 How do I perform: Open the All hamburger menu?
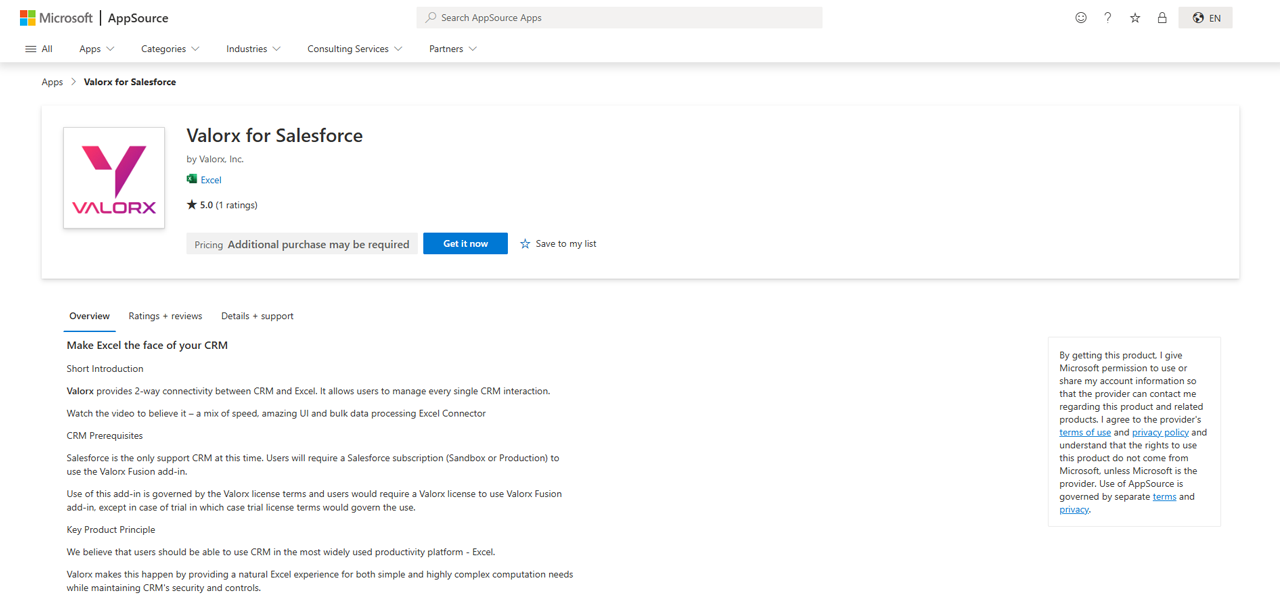coord(39,49)
